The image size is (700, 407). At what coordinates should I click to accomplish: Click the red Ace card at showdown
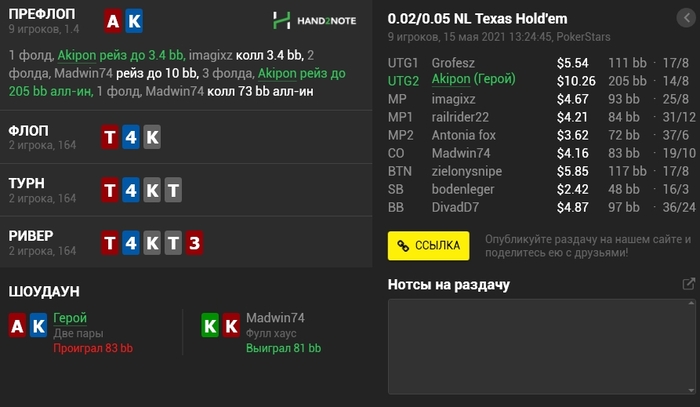[x=17, y=325]
